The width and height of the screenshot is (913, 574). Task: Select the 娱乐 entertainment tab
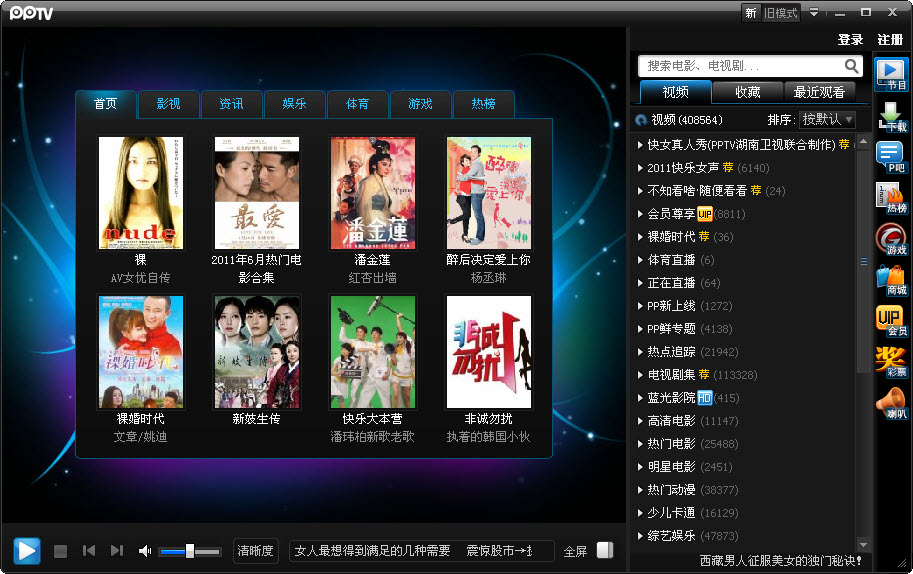pyautogui.click(x=294, y=104)
